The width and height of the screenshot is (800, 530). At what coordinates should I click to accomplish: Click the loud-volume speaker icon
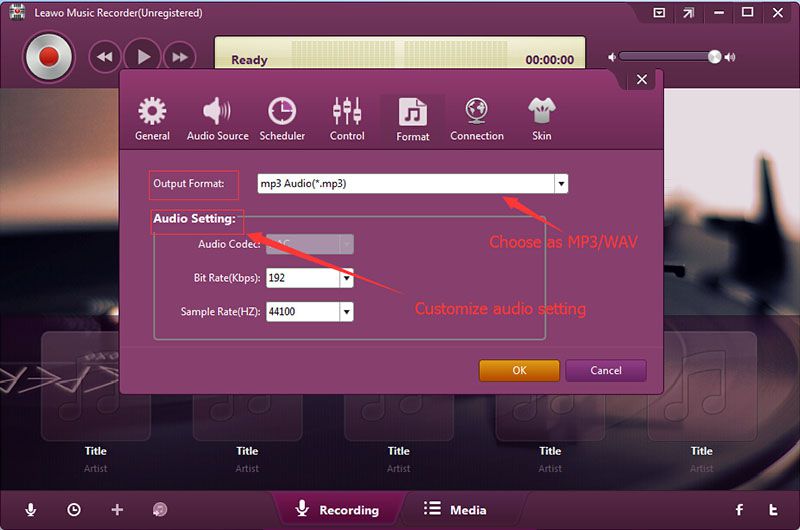click(x=730, y=57)
